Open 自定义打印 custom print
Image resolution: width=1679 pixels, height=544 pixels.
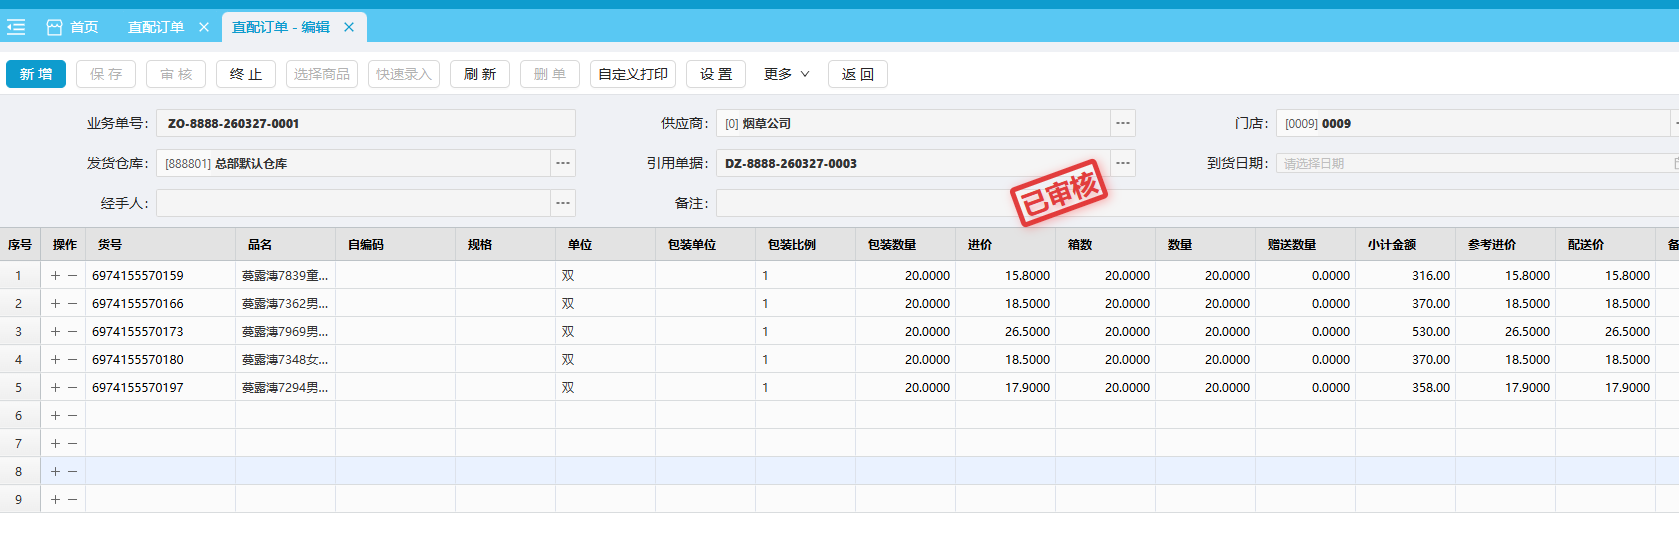click(x=633, y=74)
